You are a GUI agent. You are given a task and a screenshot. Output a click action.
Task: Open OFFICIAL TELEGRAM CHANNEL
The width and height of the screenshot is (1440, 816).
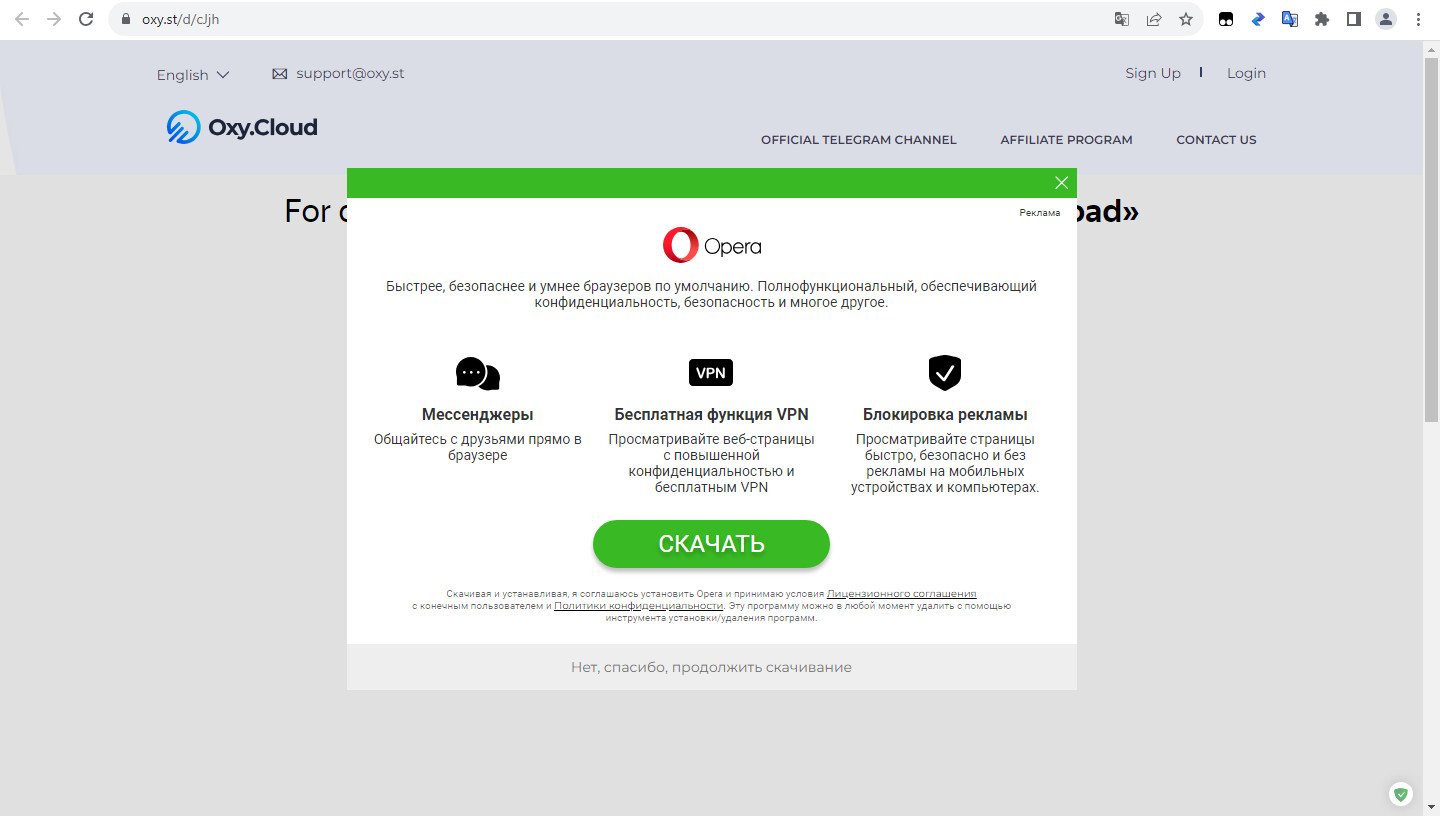(858, 139)
